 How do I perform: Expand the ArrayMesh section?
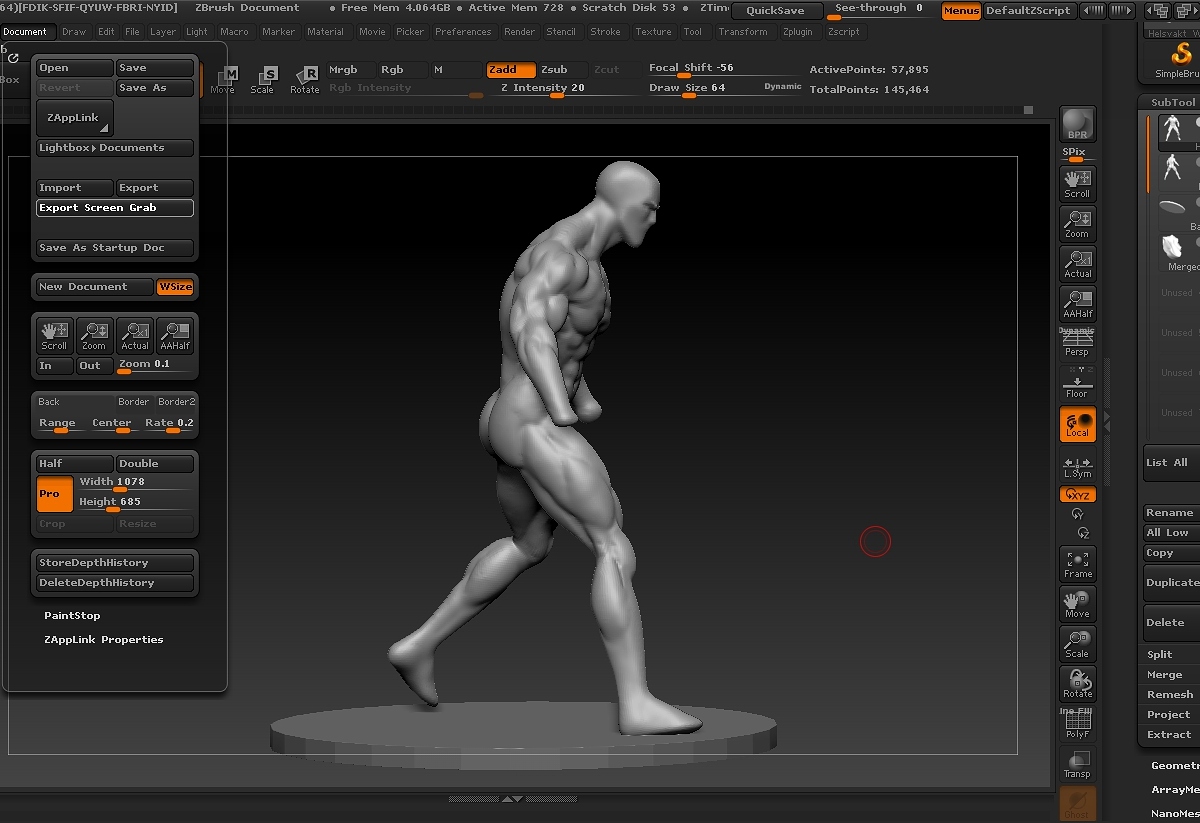point(1174,789)
